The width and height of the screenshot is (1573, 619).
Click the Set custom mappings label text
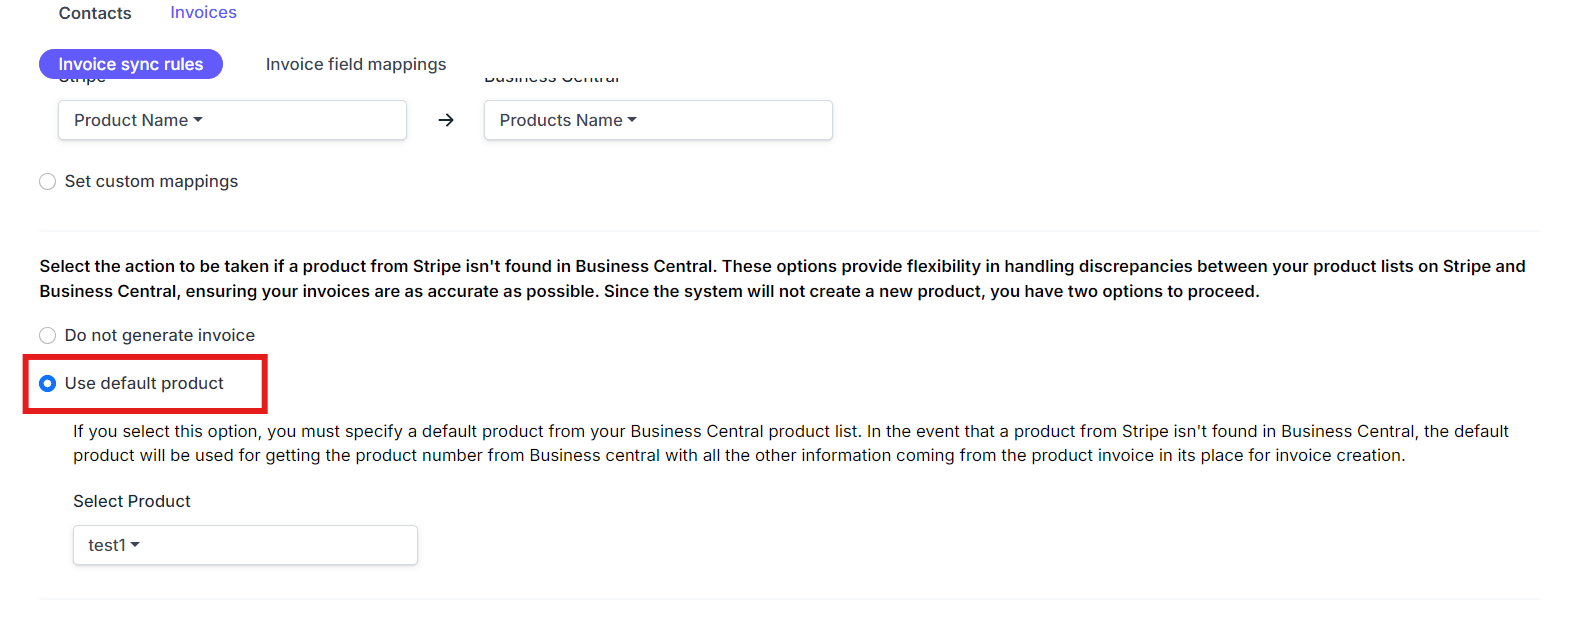[151, 181]
